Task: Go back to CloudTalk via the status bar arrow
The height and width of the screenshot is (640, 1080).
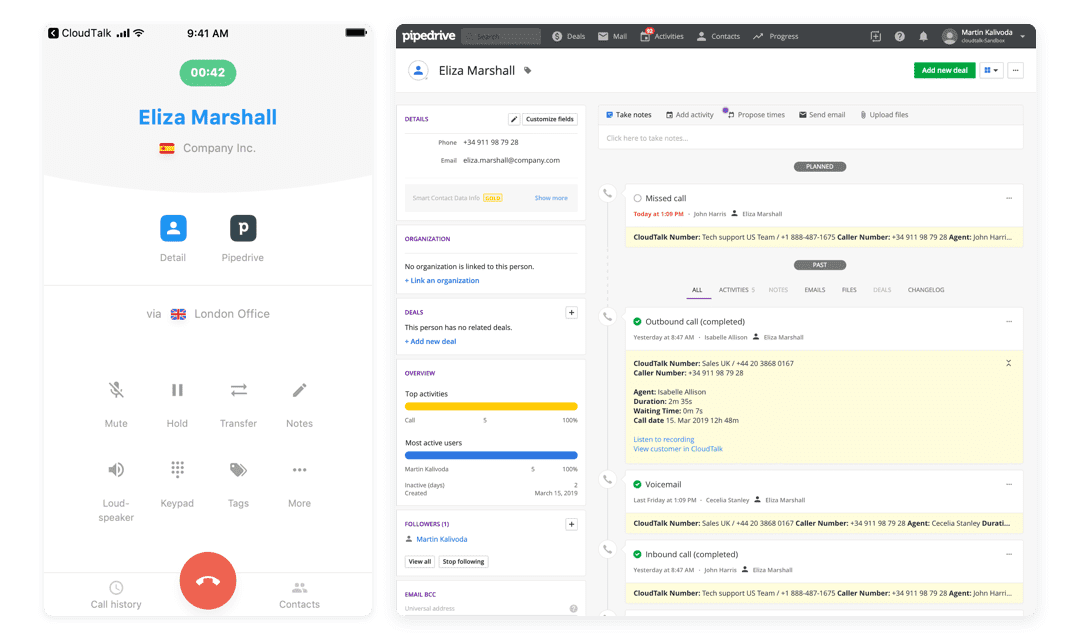Action: point(53,33)
